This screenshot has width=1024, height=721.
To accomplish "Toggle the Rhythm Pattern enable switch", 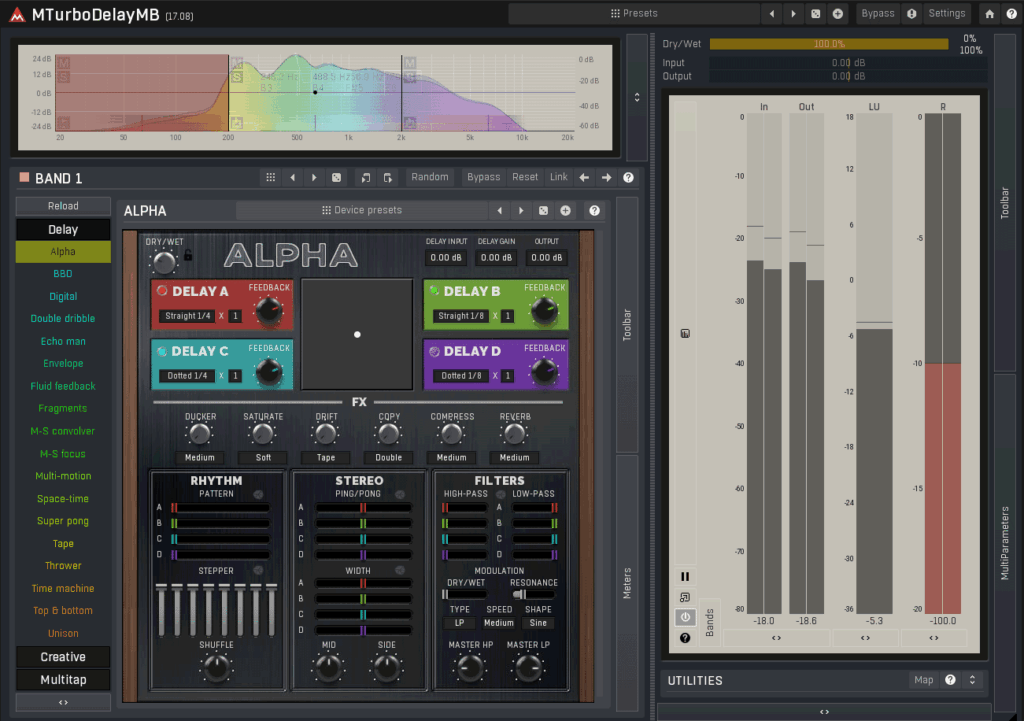I will click(x=258, y=494).
